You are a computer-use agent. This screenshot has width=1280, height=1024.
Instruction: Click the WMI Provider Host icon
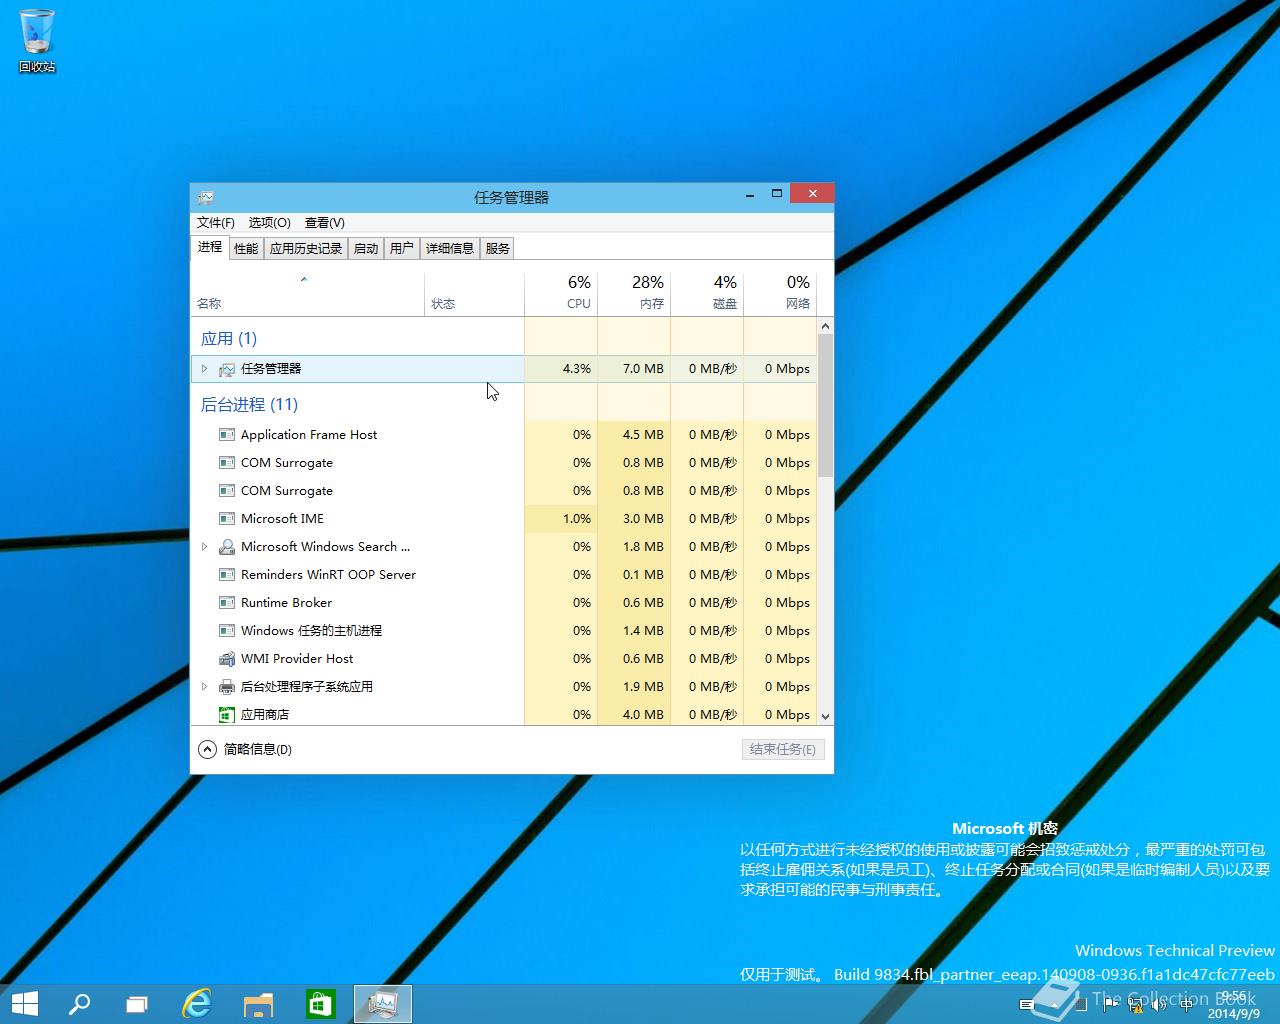(227, 659)
